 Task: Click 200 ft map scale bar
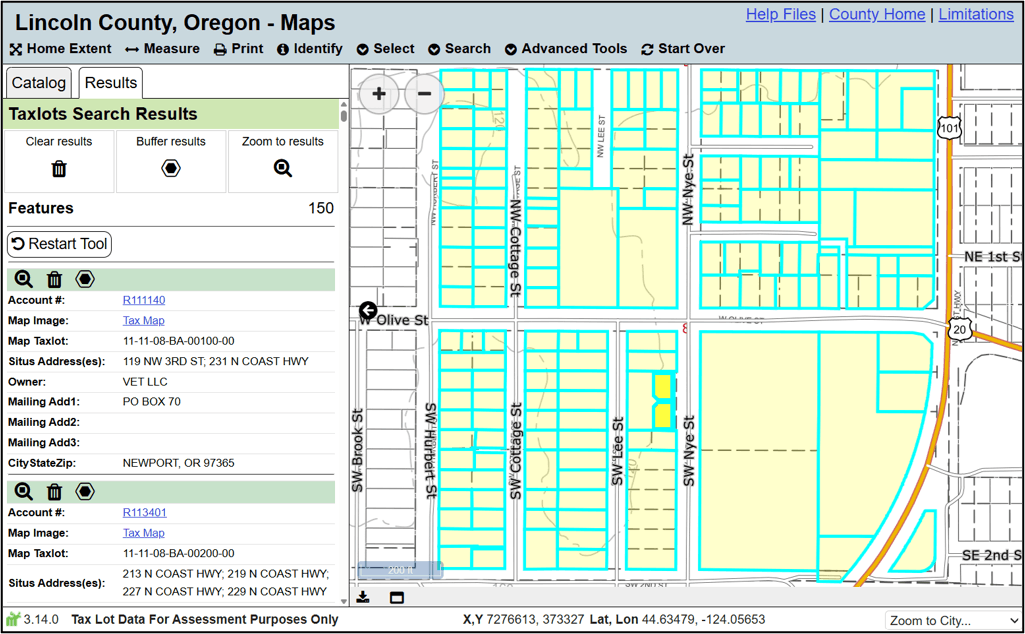click(400, 570)
